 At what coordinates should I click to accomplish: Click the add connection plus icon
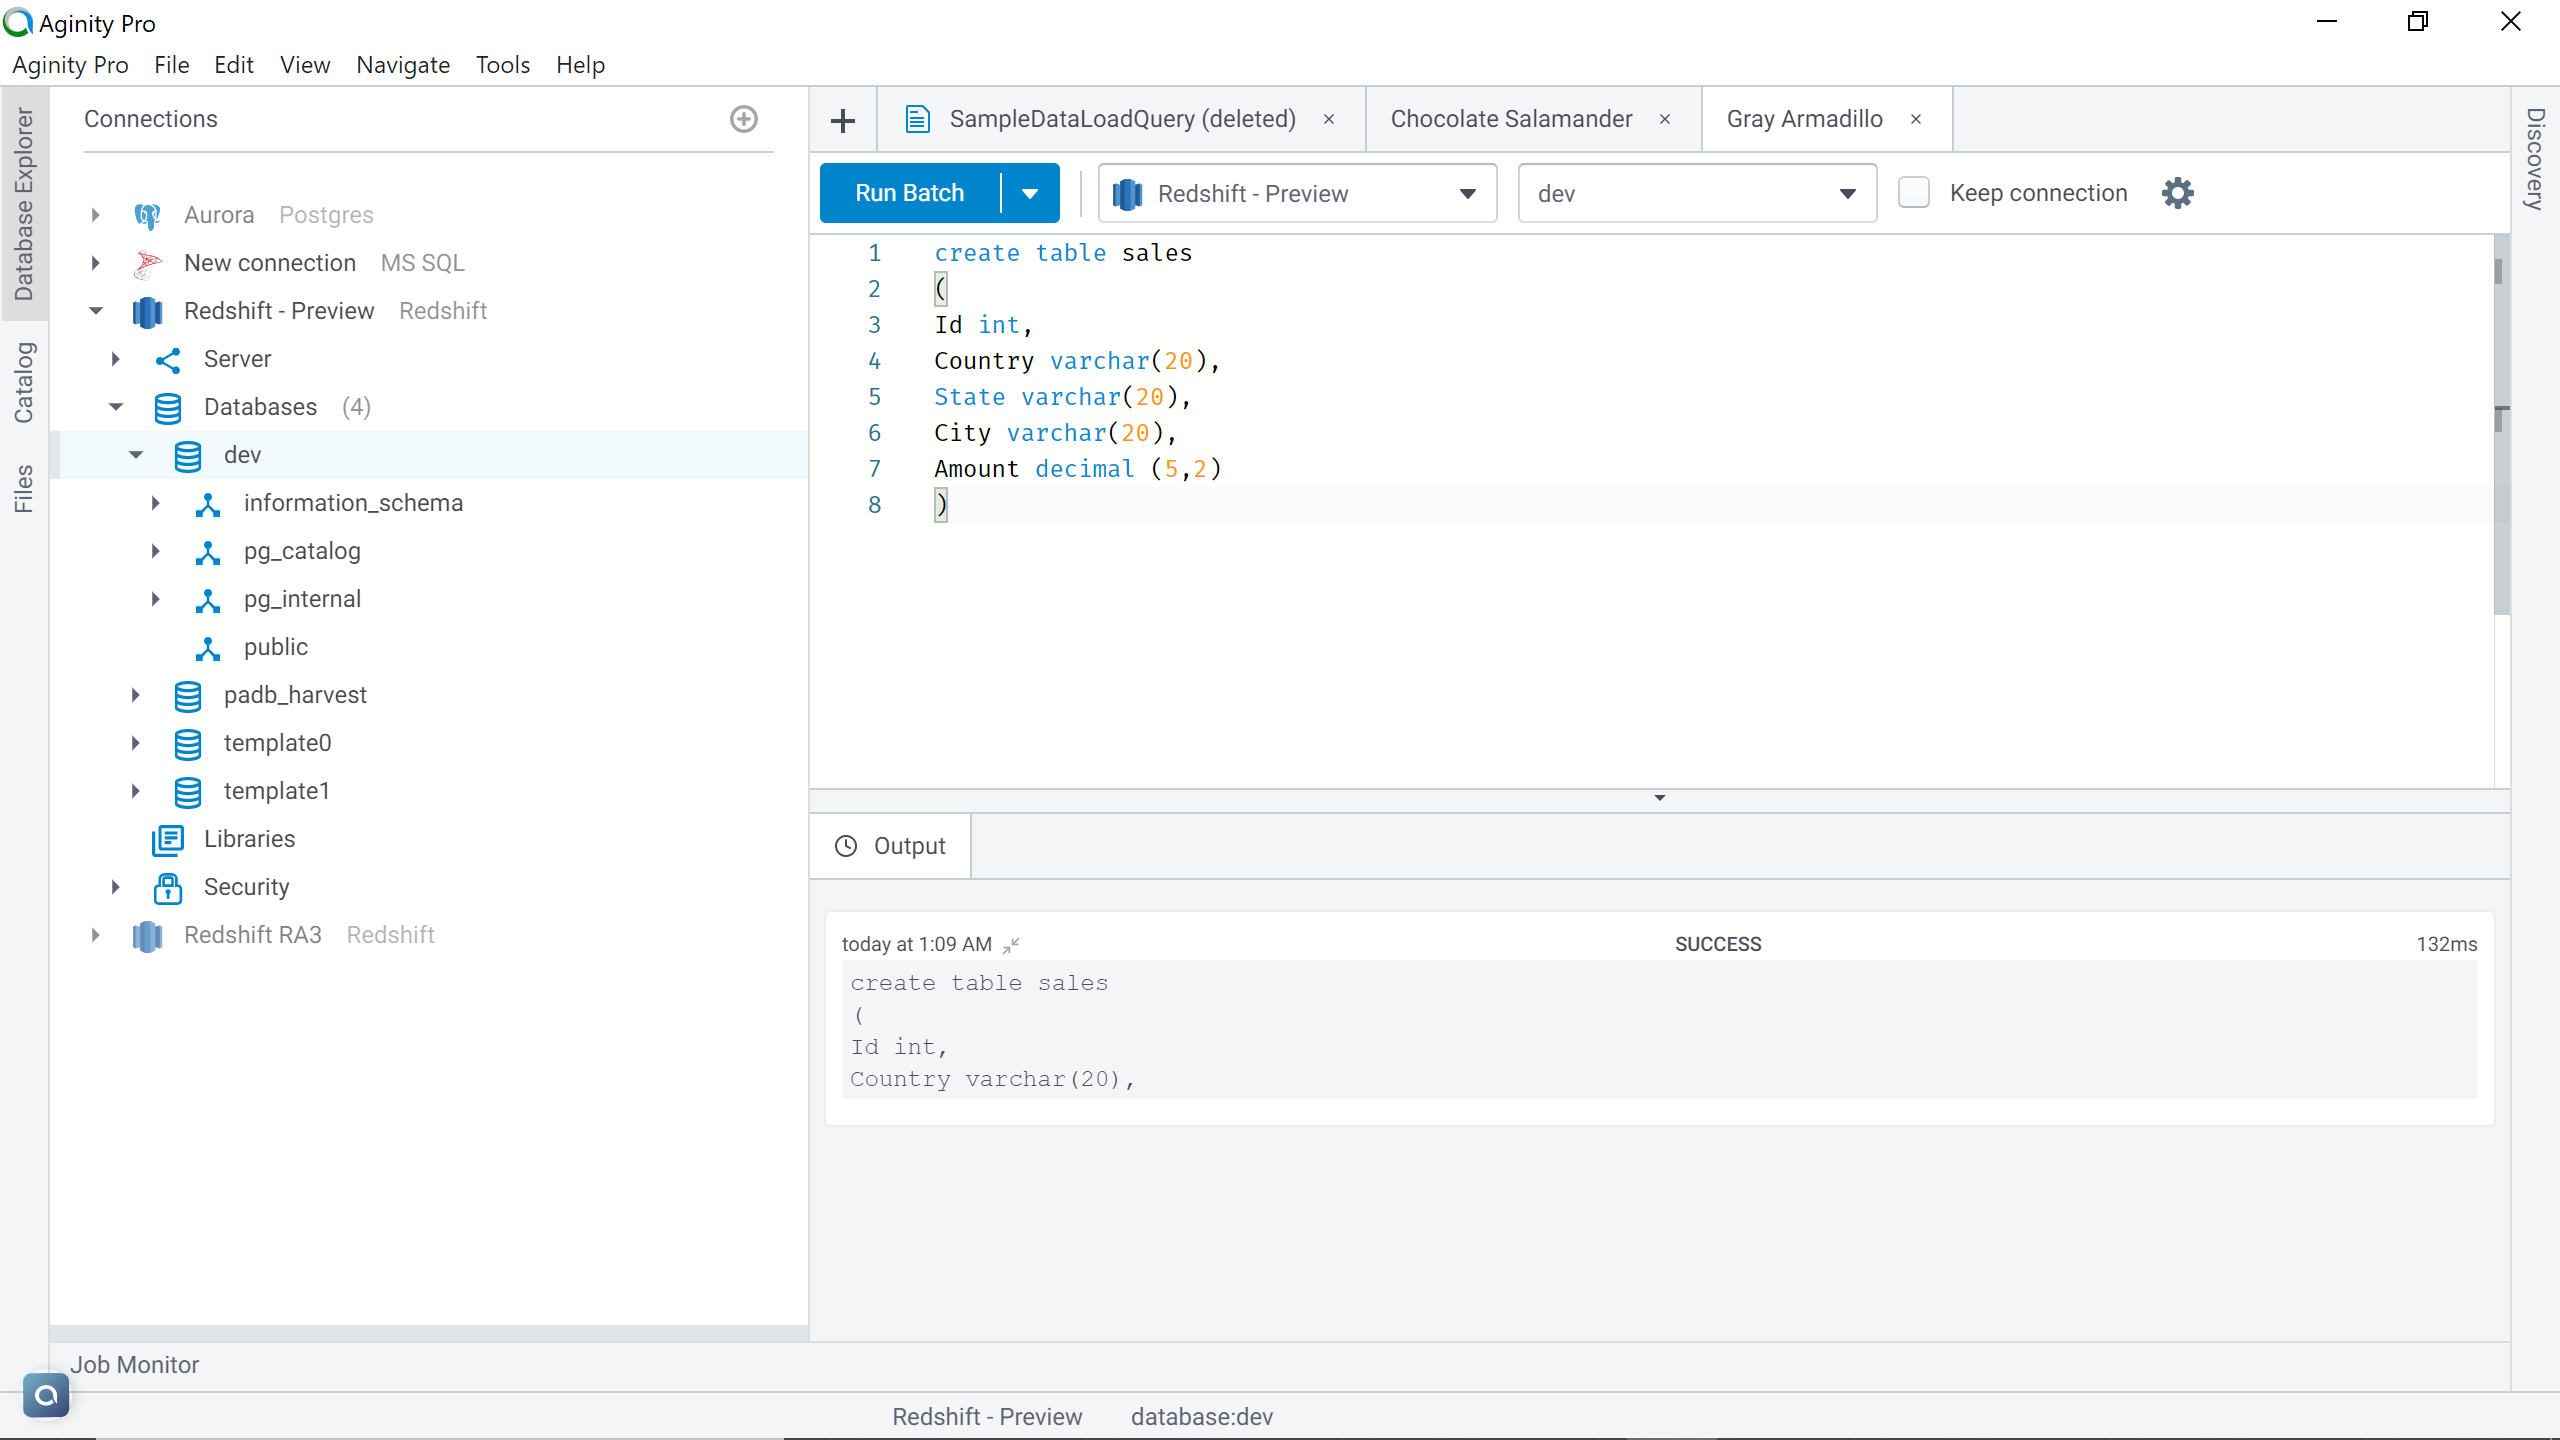coord(743,119)
